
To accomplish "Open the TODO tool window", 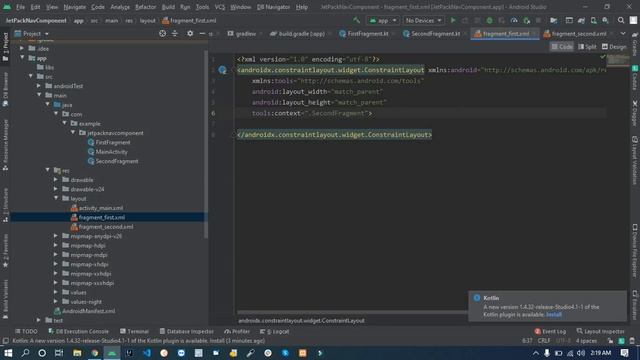I will click(x=26, y=331).
